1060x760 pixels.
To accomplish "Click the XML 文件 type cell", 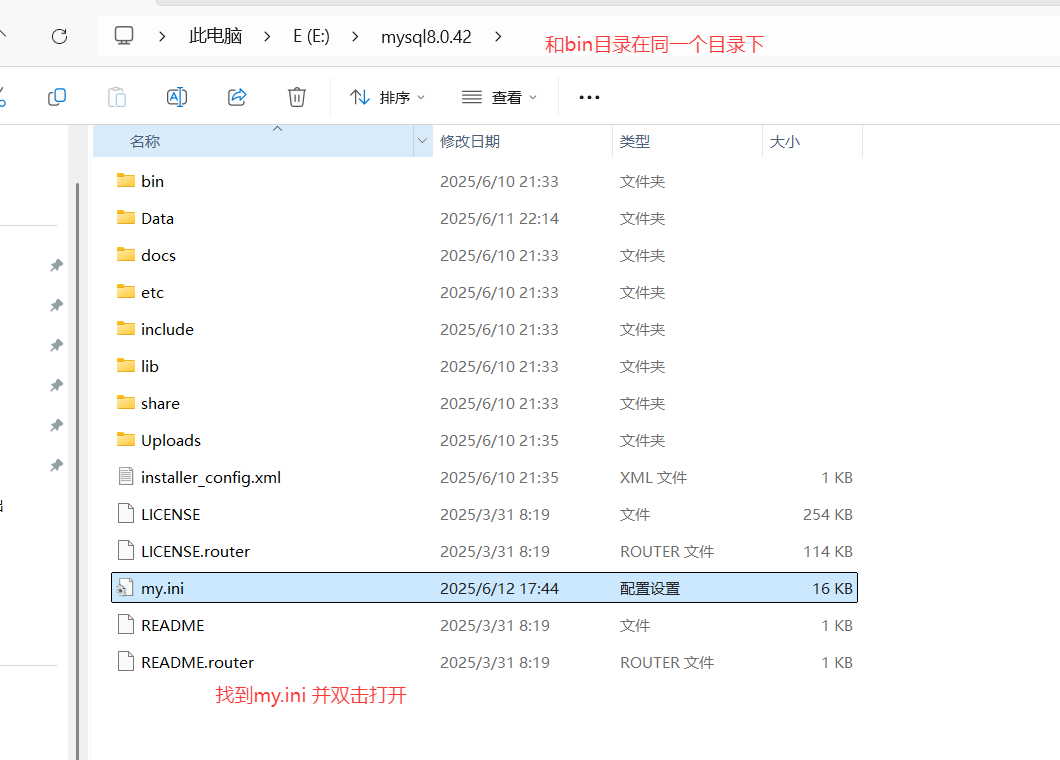I will pos(653,477).
